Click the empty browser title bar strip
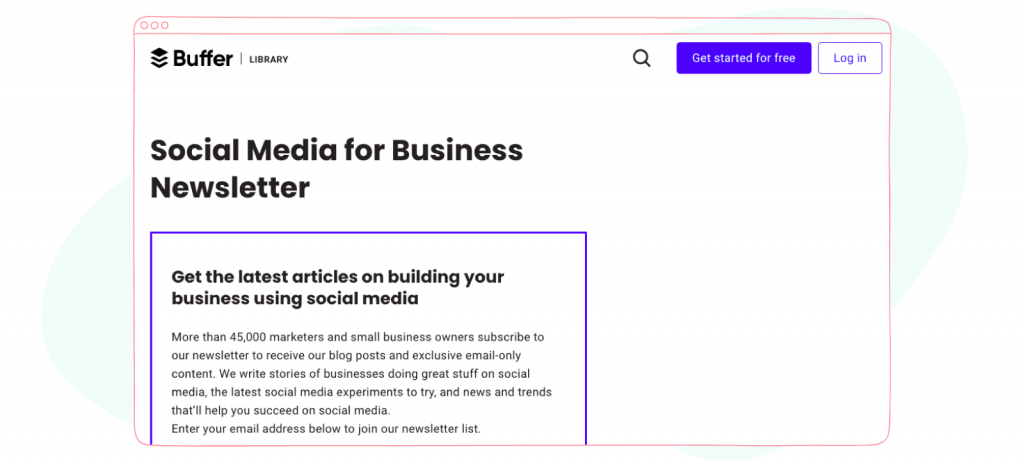The height and width of the screenshot is (461, 1024). [x=522, y=26]
